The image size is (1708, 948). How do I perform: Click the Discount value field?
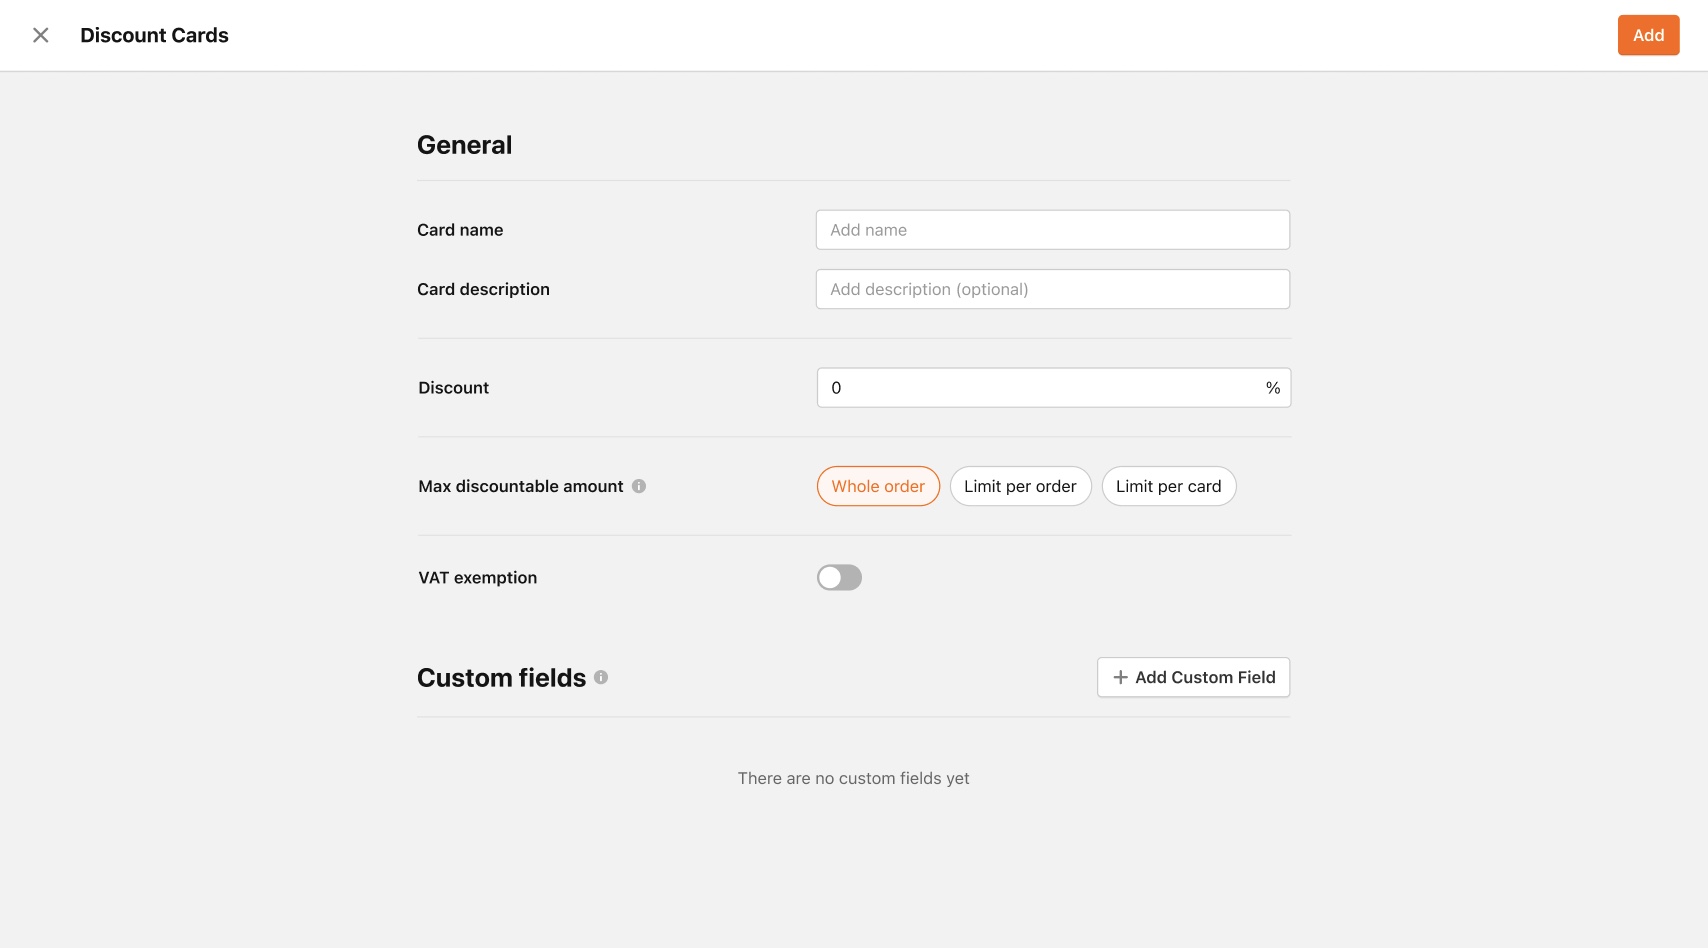tap(1053, 388)
